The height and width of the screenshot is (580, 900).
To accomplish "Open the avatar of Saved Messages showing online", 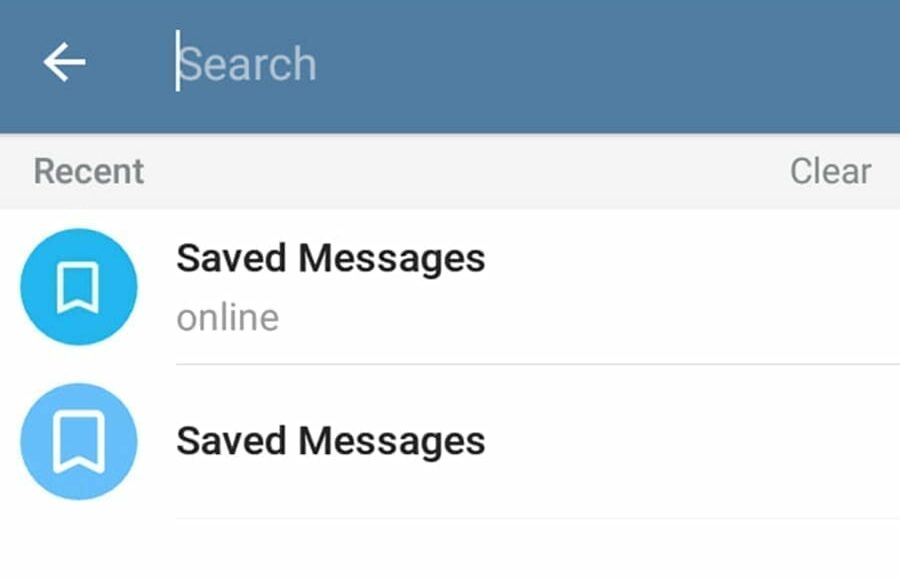I will pos(79,287).
